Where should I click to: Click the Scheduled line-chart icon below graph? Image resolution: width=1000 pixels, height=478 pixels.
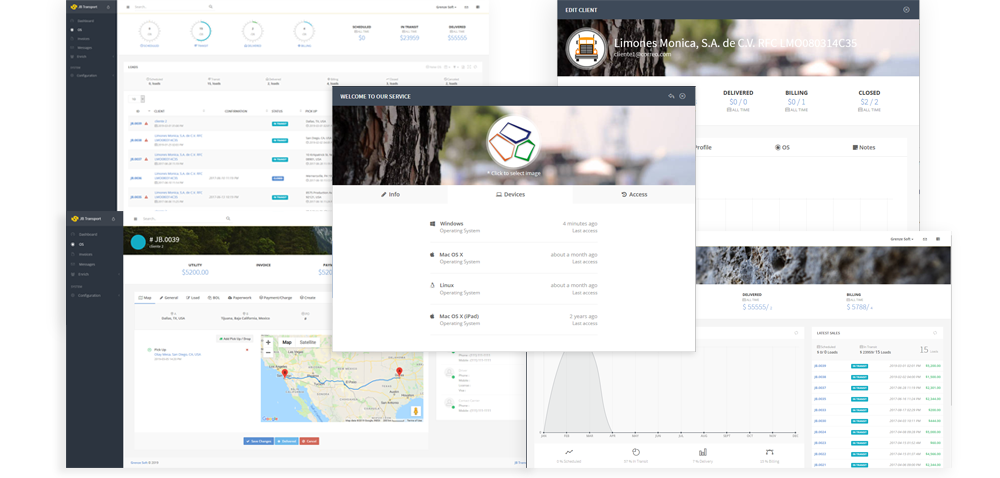(569, 452)
